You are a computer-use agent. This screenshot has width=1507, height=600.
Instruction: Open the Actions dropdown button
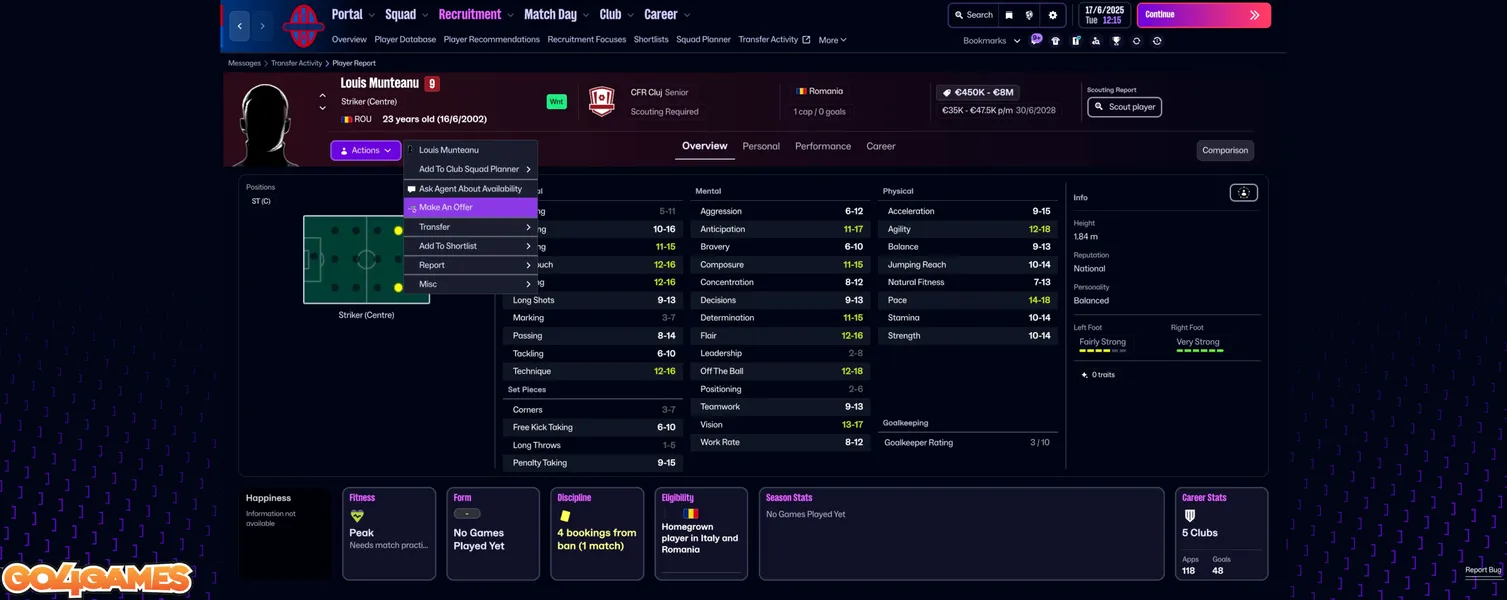tap(365, 150)
